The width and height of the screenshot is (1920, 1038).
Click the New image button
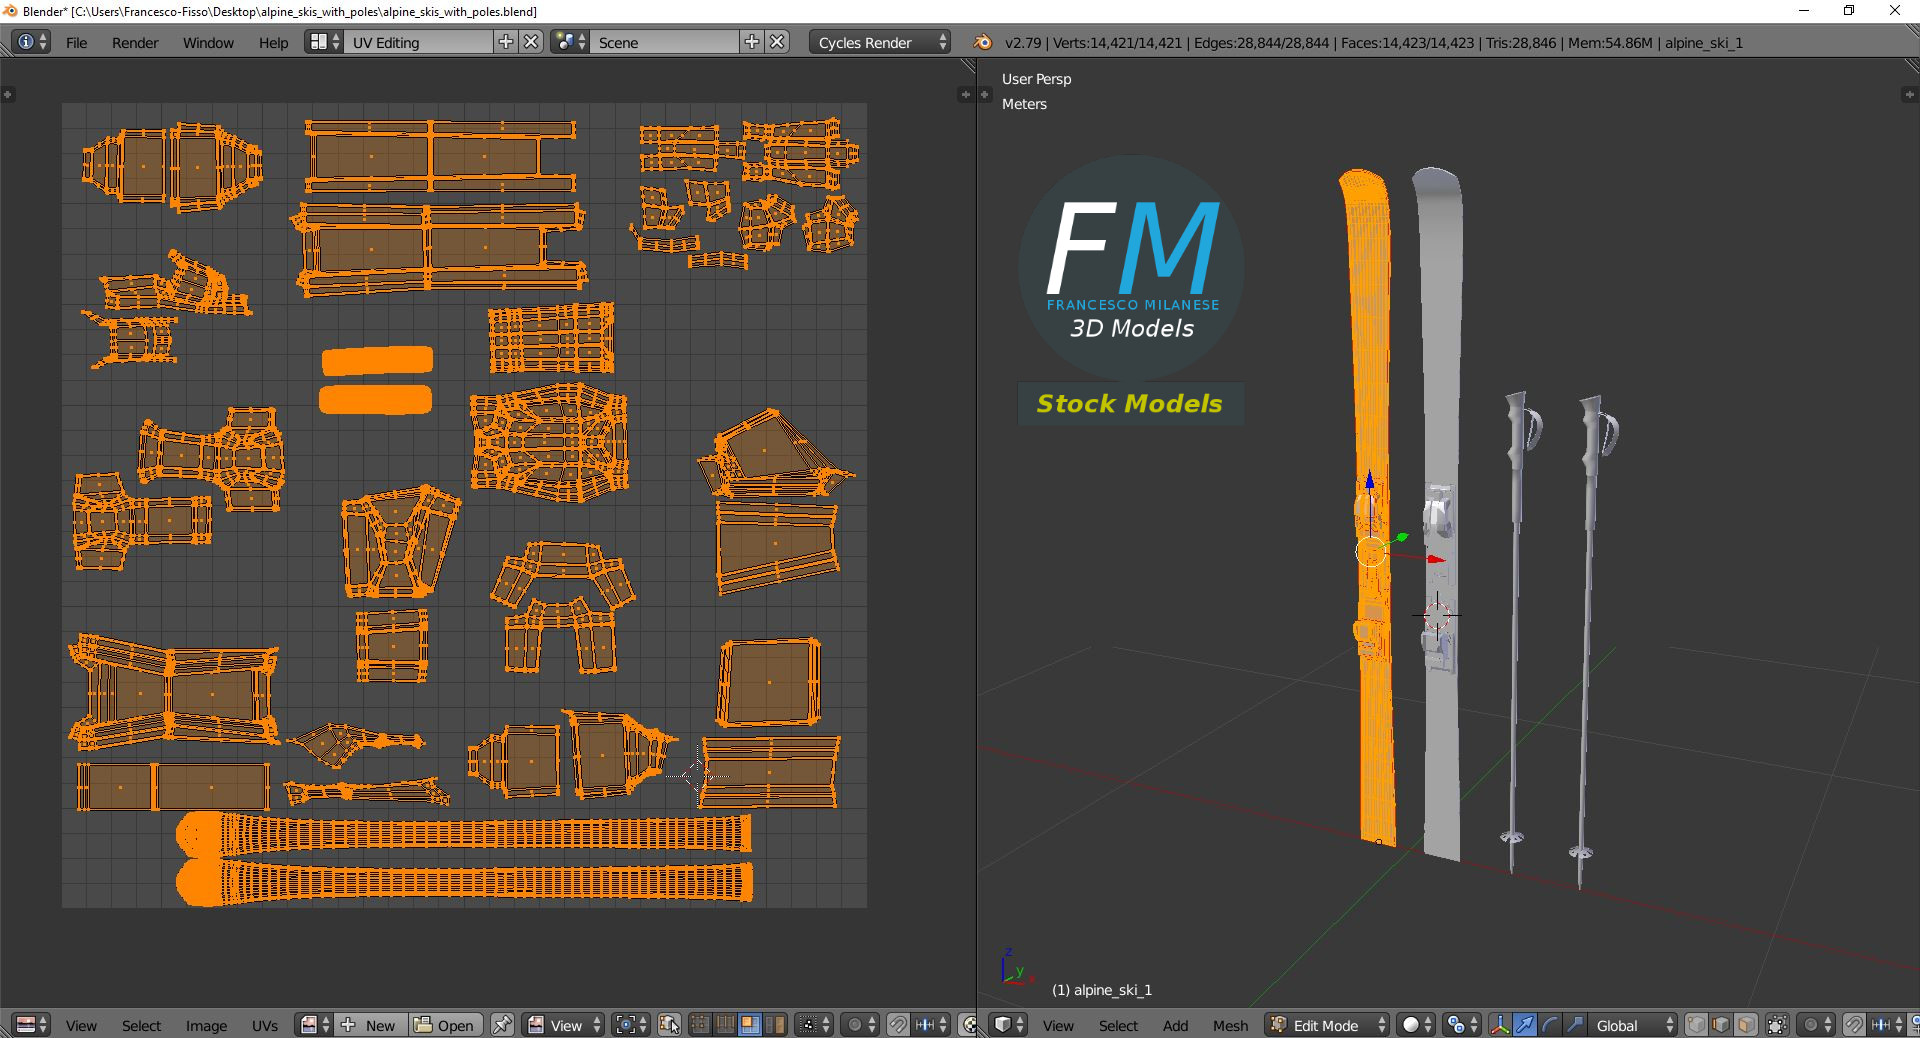(370, 1025)
